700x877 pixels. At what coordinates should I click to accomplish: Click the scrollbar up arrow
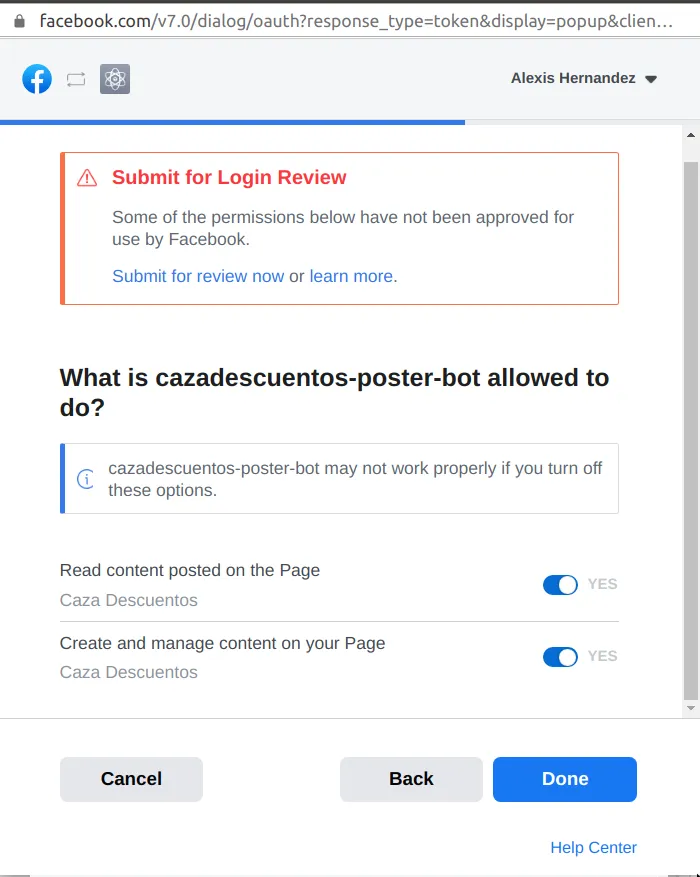tap(691, 135)
